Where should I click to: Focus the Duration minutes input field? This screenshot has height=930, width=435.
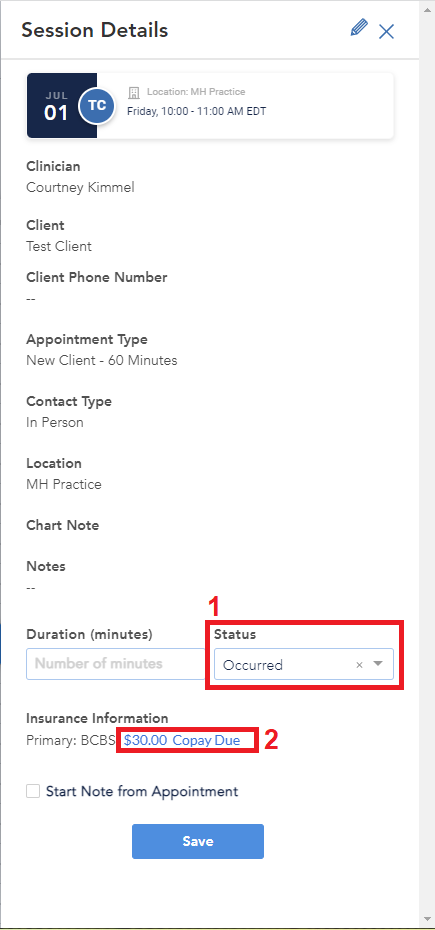click(115, 664)
